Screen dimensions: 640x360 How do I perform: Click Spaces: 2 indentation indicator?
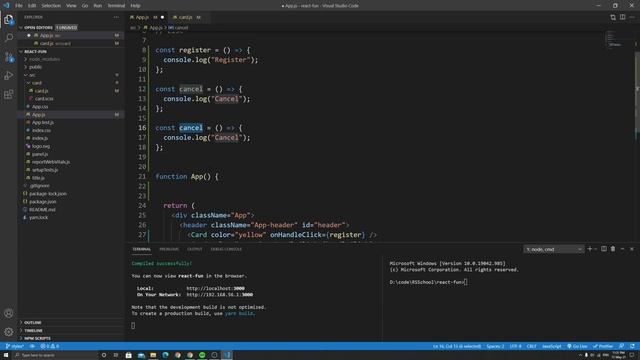click(x=495, y=346)
